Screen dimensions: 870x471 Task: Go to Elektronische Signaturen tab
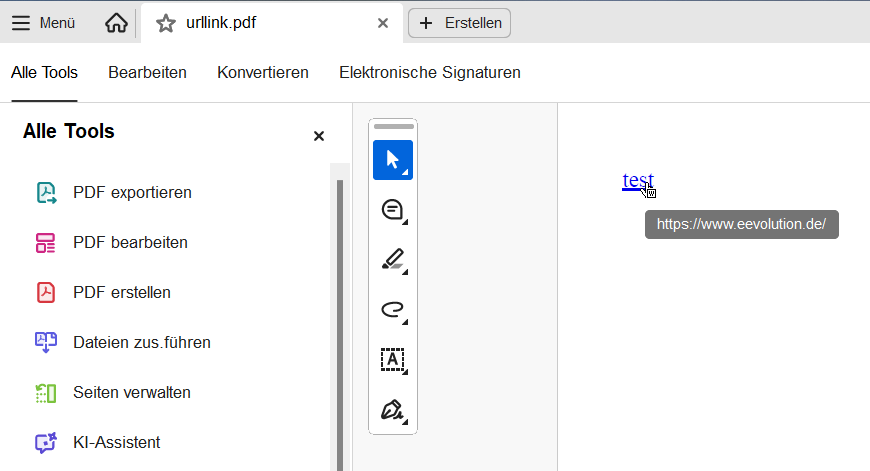coord(429,72)
